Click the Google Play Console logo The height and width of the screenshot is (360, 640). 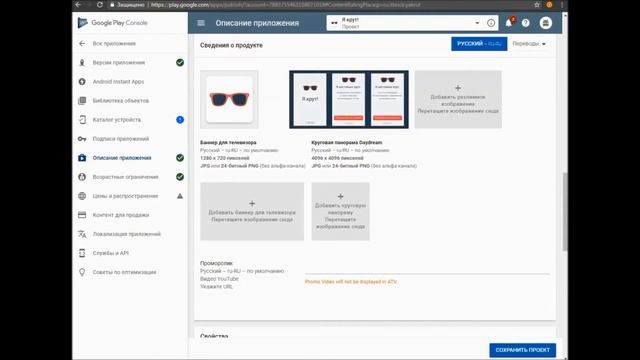coord(113,23)
